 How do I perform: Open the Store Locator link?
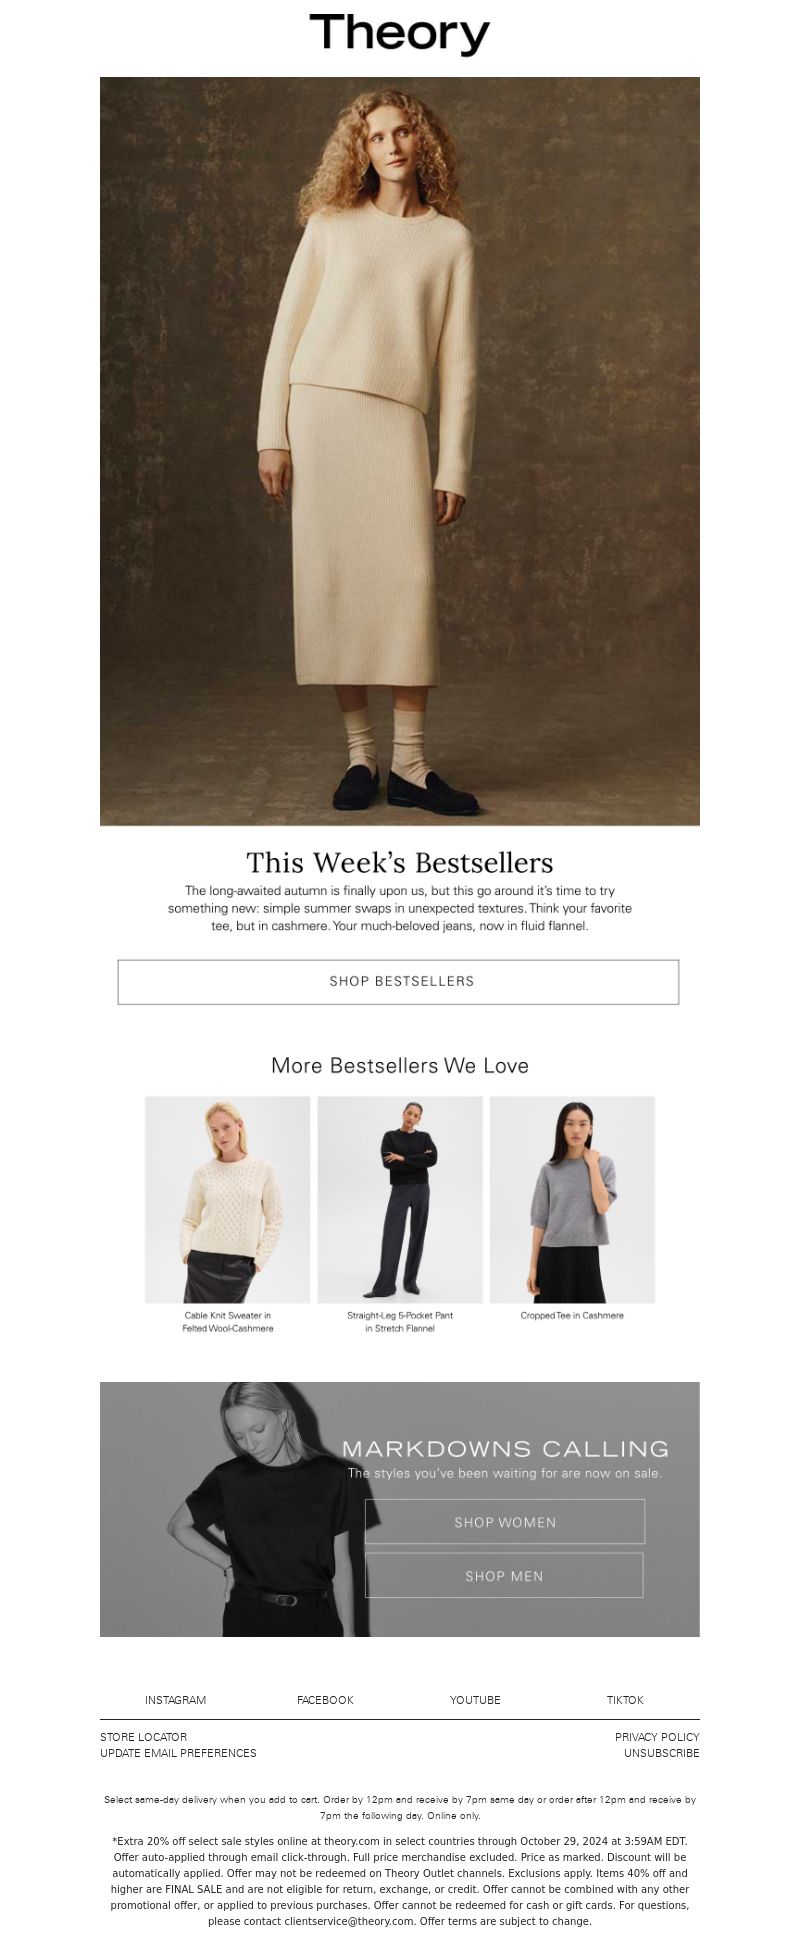143,1737
